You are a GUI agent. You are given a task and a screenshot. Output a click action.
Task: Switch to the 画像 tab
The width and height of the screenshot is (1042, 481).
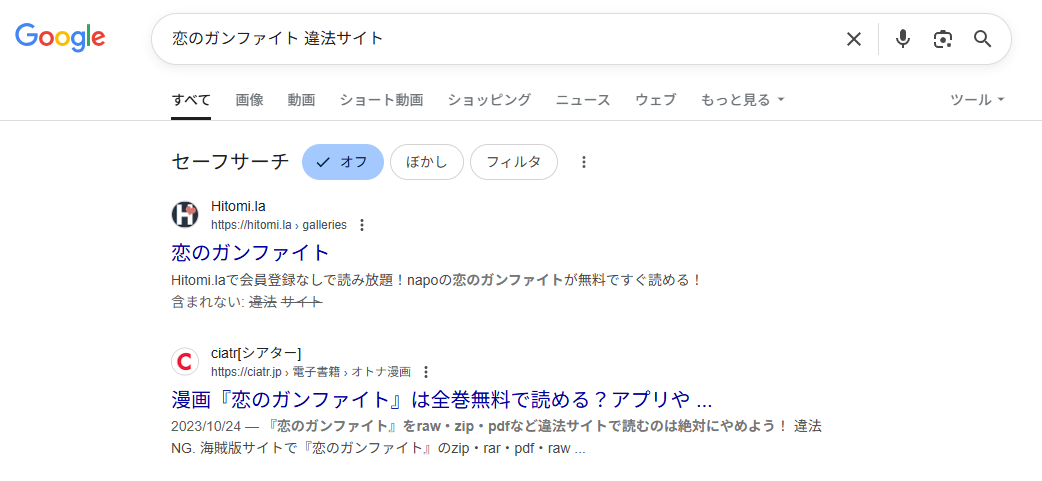[x=249, y=100]
